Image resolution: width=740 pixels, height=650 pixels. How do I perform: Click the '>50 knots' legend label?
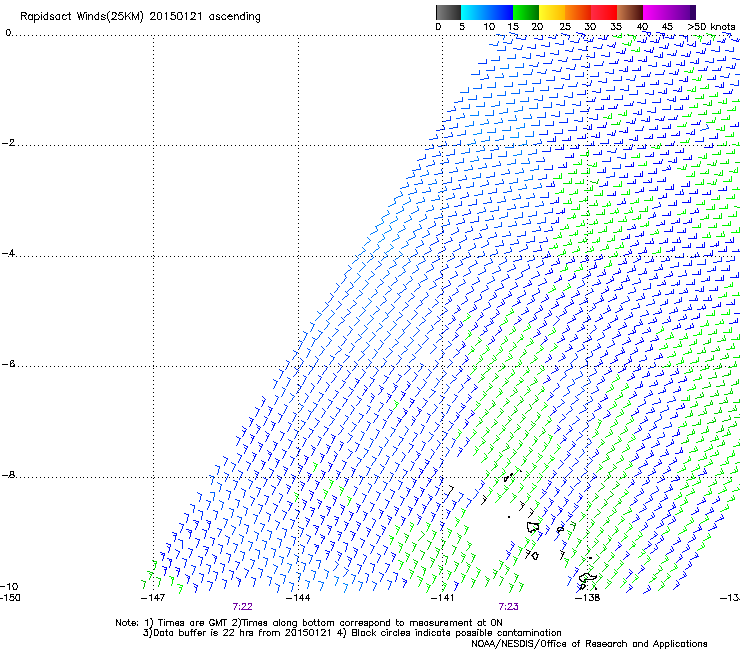(x=712, y=27)
